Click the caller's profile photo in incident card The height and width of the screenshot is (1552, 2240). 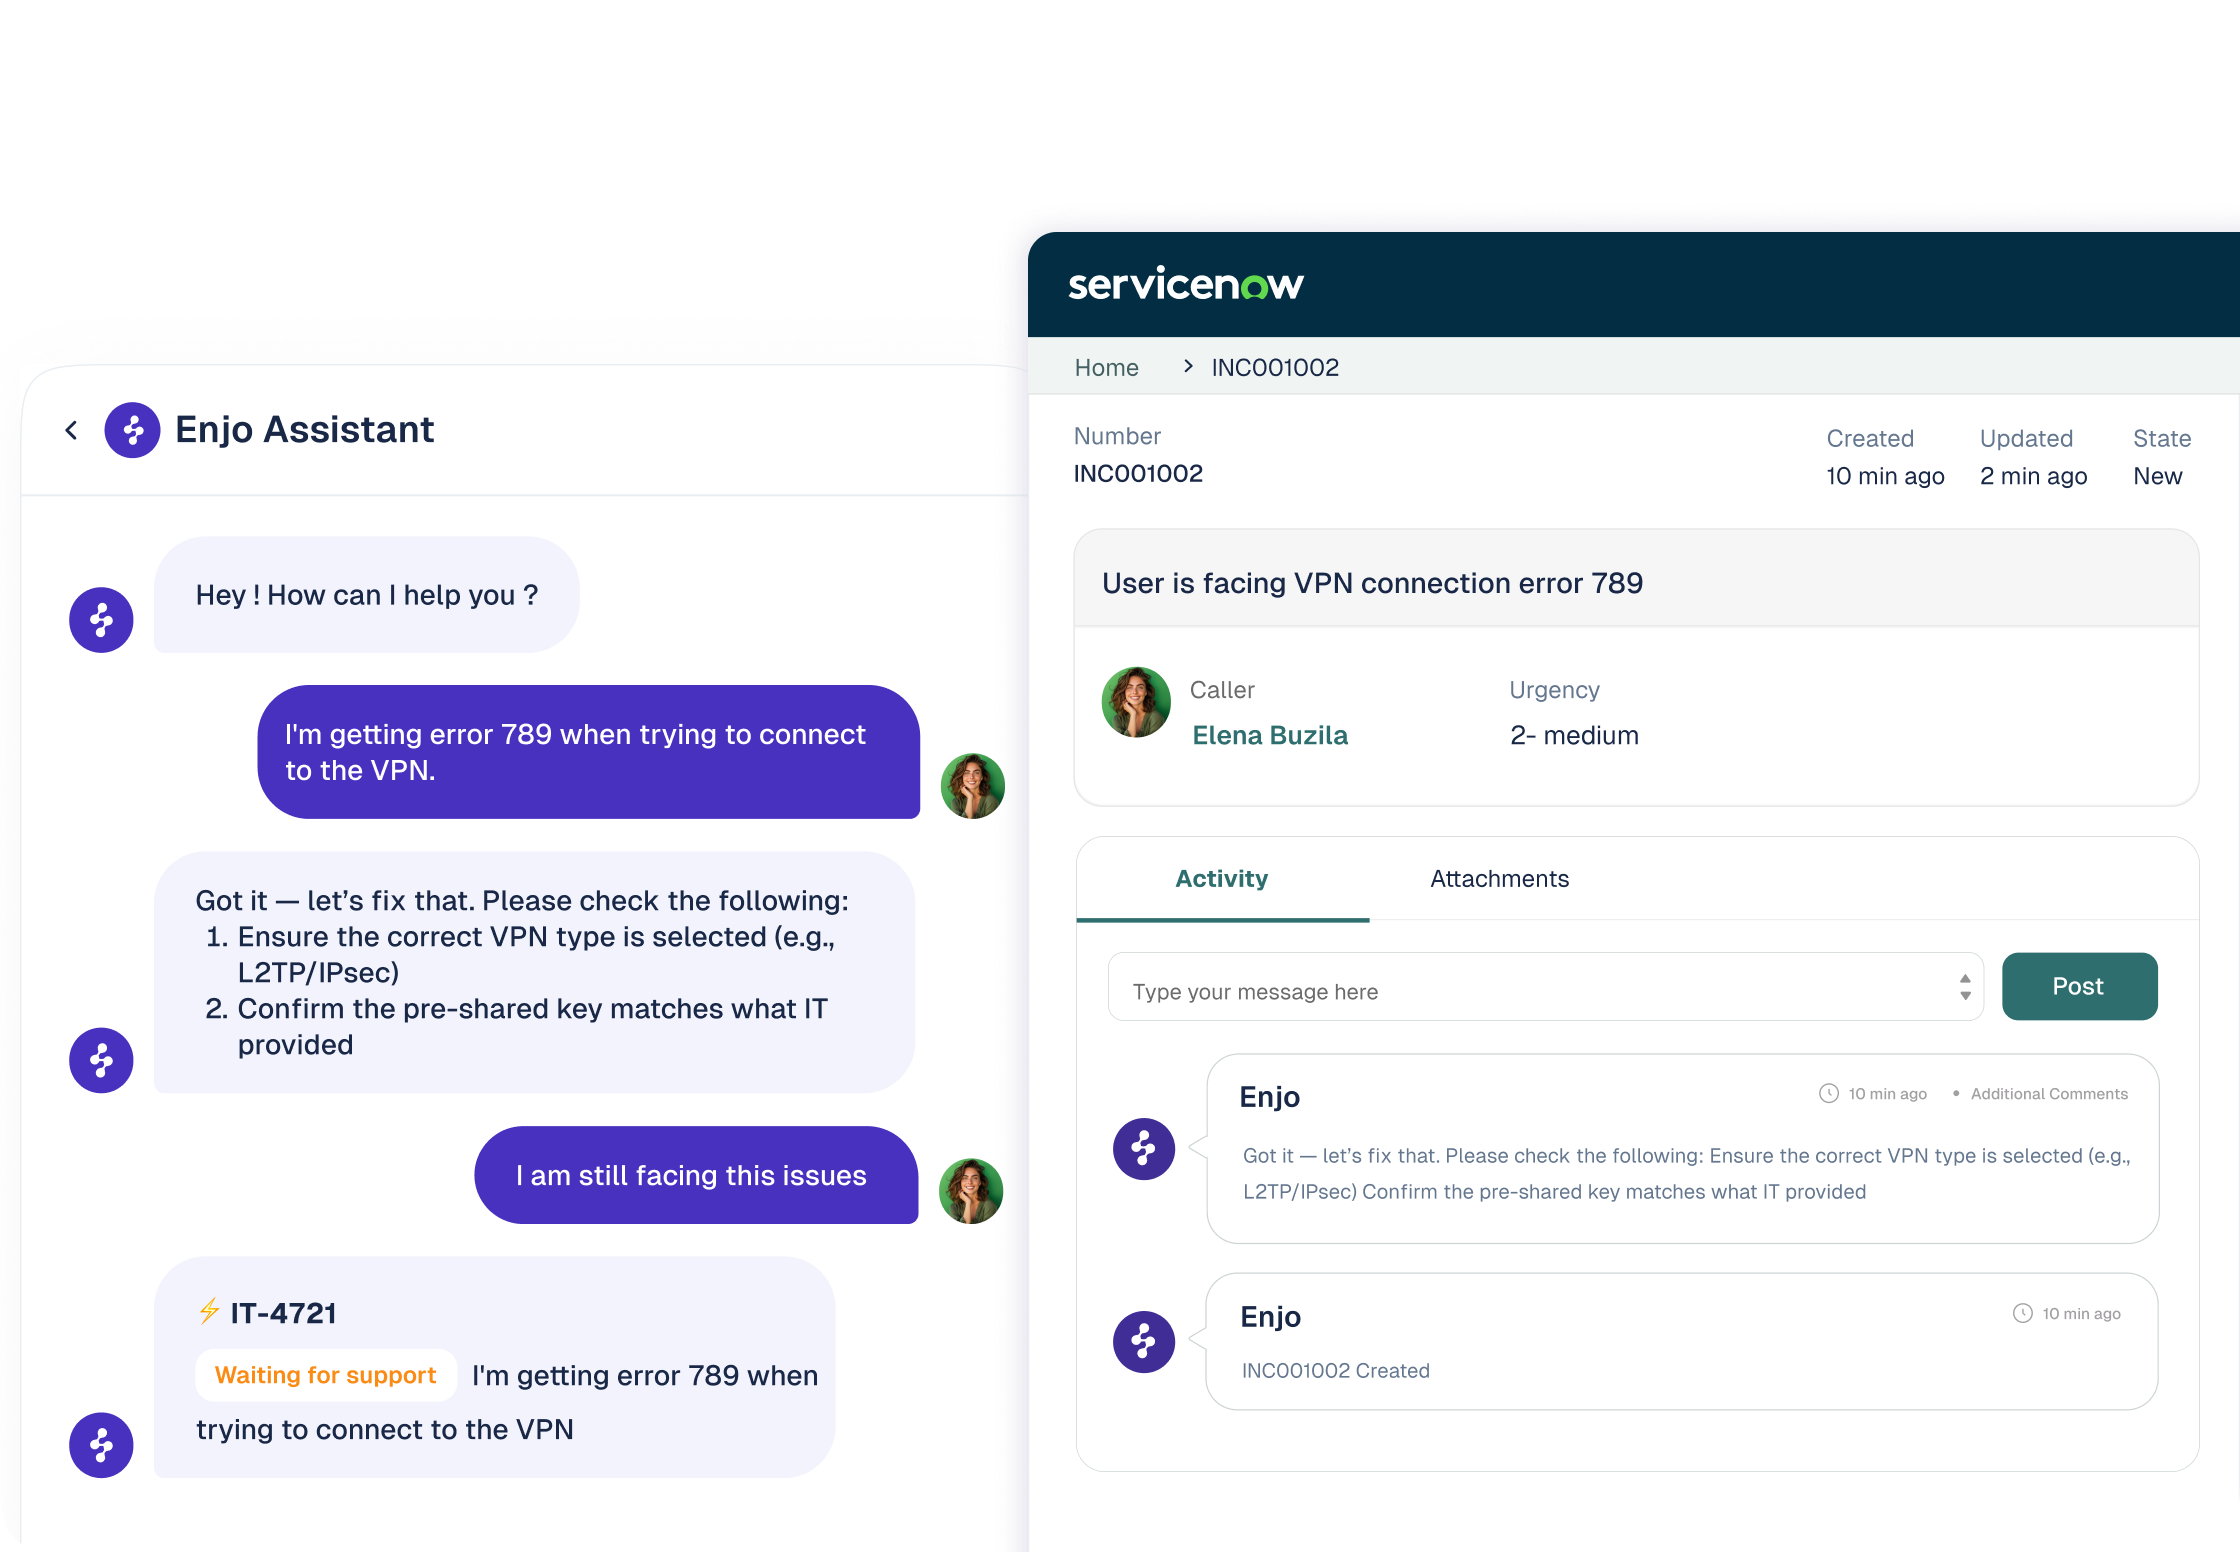1136,702
